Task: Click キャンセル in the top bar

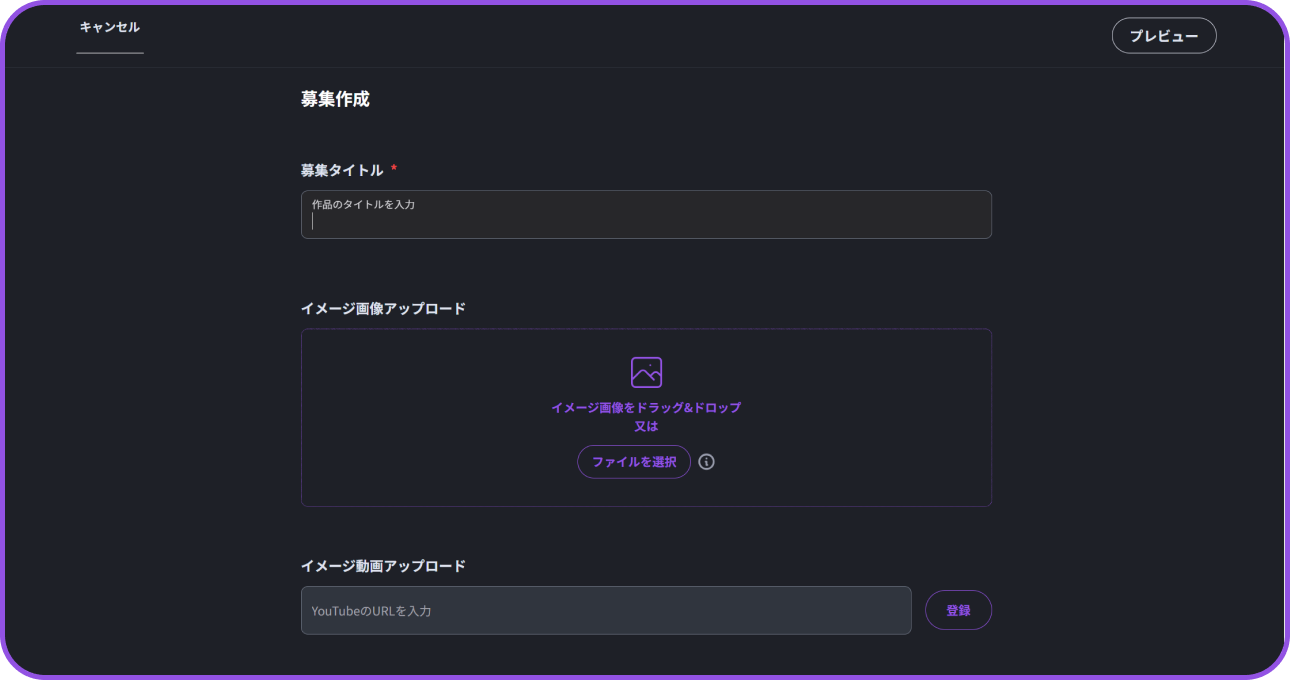Action: pos(110,27)
